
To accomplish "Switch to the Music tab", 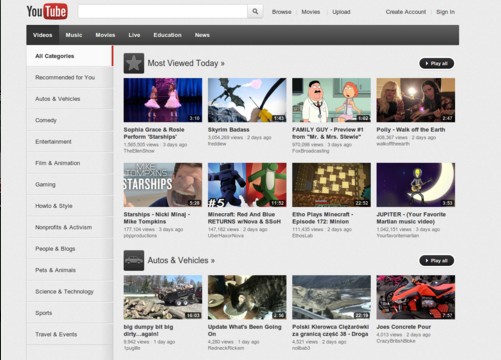I will [74, 35].
